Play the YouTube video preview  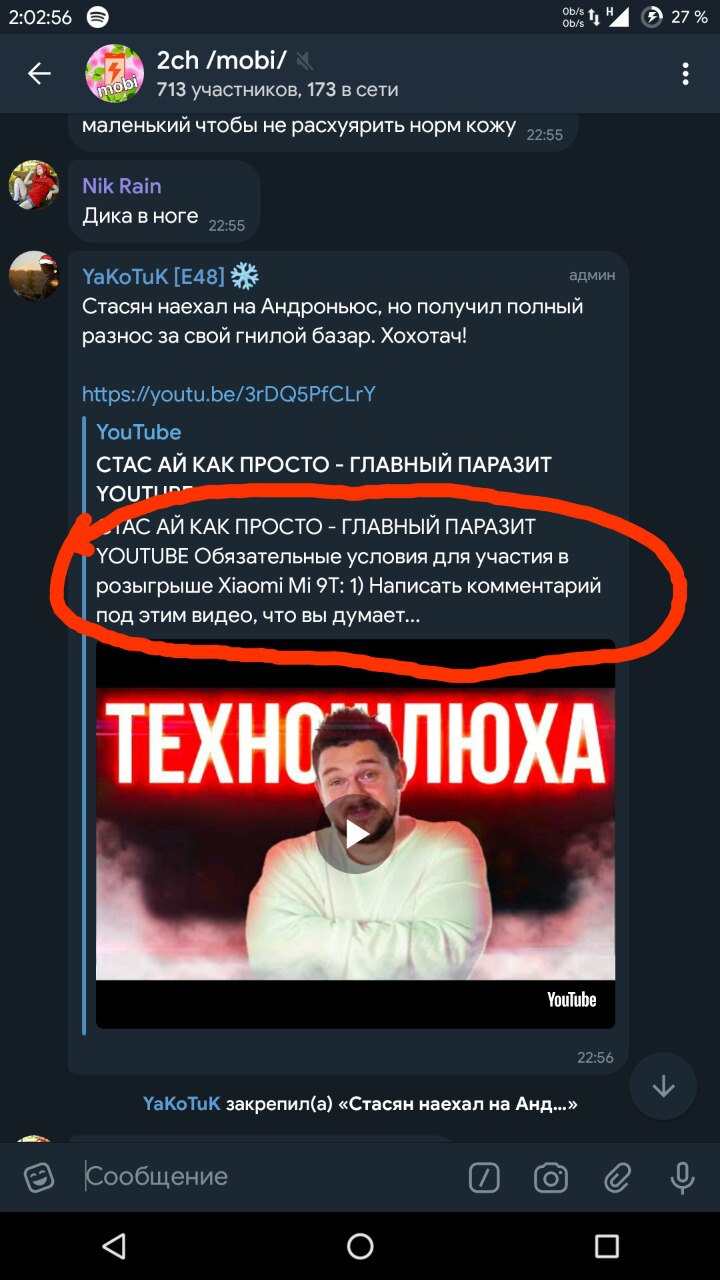click(x=356, y=834)
